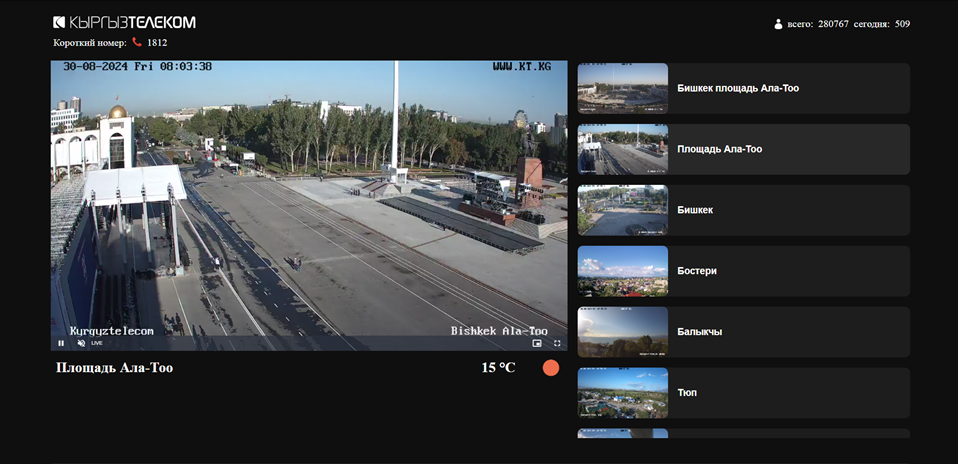The height and width of the screenshot is (464, 958).
Task: Select the Бостери camera title
Action: click(697, 271)
